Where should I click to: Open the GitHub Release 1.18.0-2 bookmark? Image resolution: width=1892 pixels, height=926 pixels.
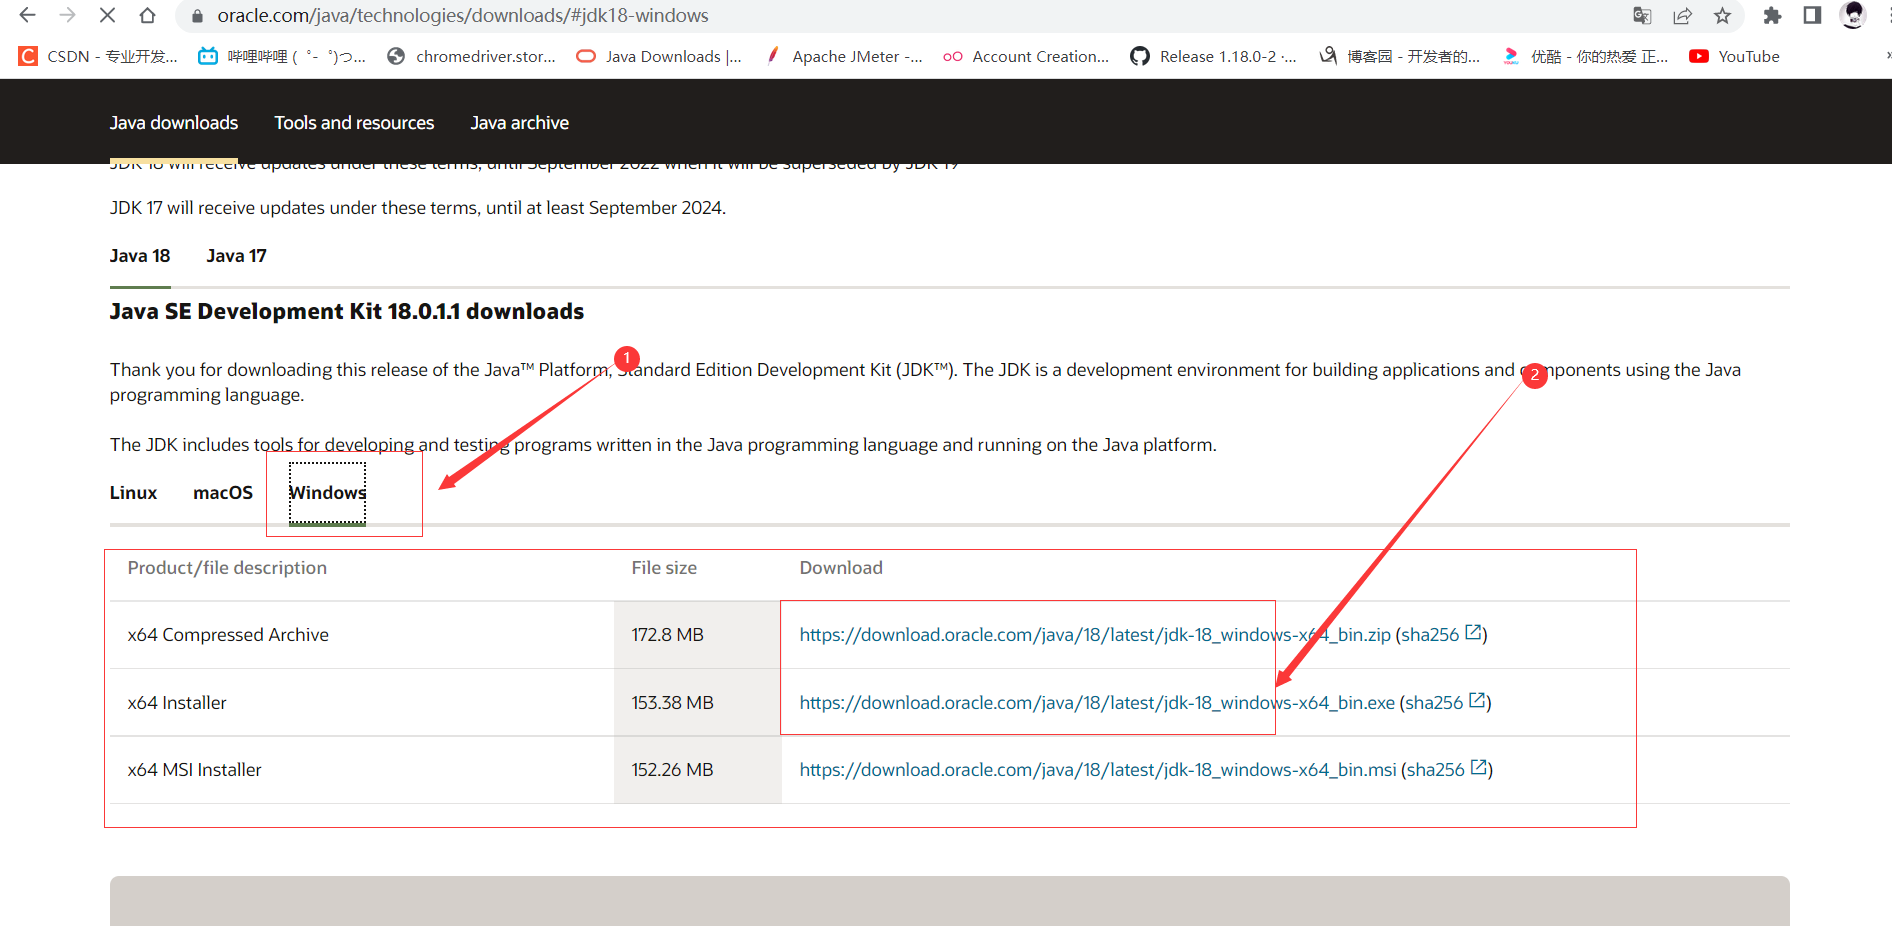click(1213, 57)
